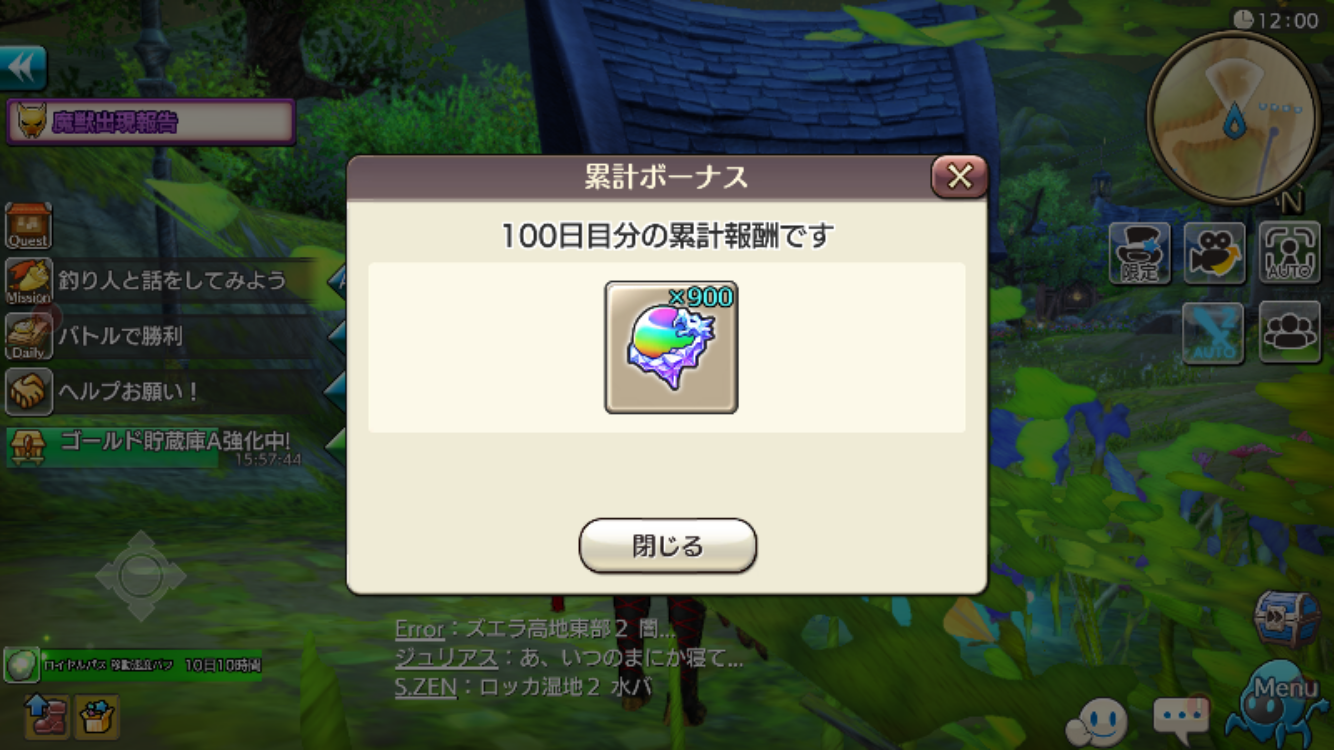This screenshot has width=1334, height=750.
Task: Open the 限定 top hat icon
Action: [x=1140, y=253]
